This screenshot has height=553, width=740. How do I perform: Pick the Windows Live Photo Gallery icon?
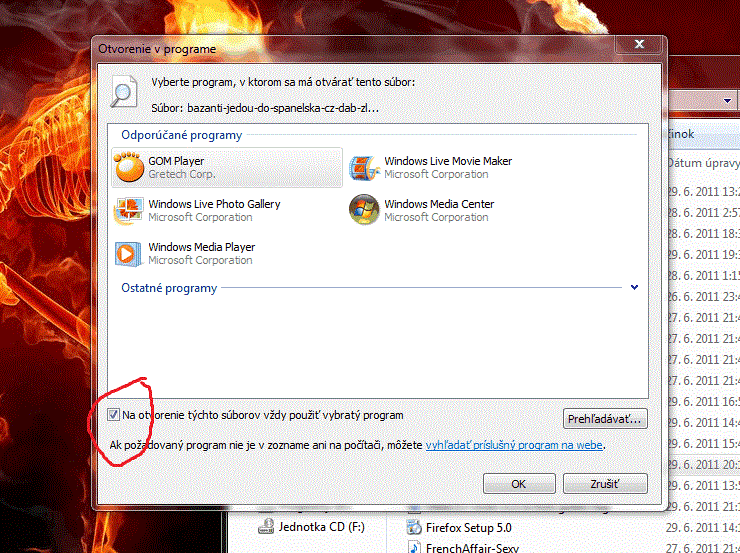(x=128, y=210)
